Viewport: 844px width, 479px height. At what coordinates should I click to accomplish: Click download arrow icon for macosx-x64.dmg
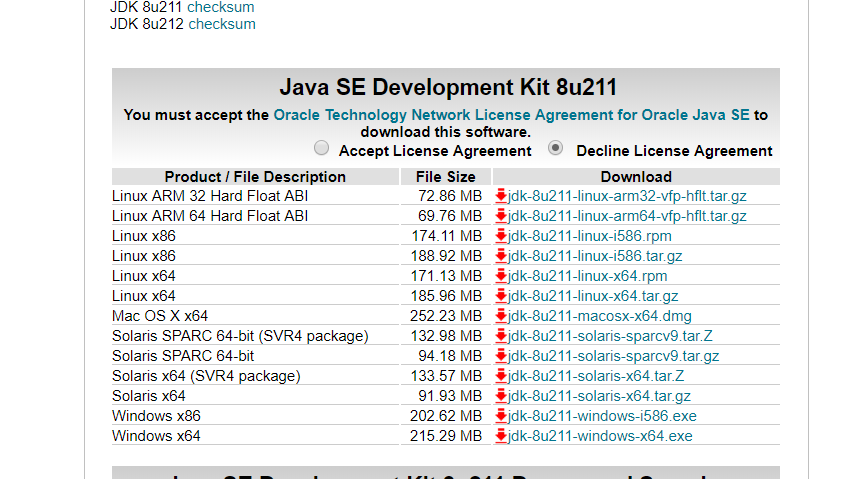(x=501, y=316)
